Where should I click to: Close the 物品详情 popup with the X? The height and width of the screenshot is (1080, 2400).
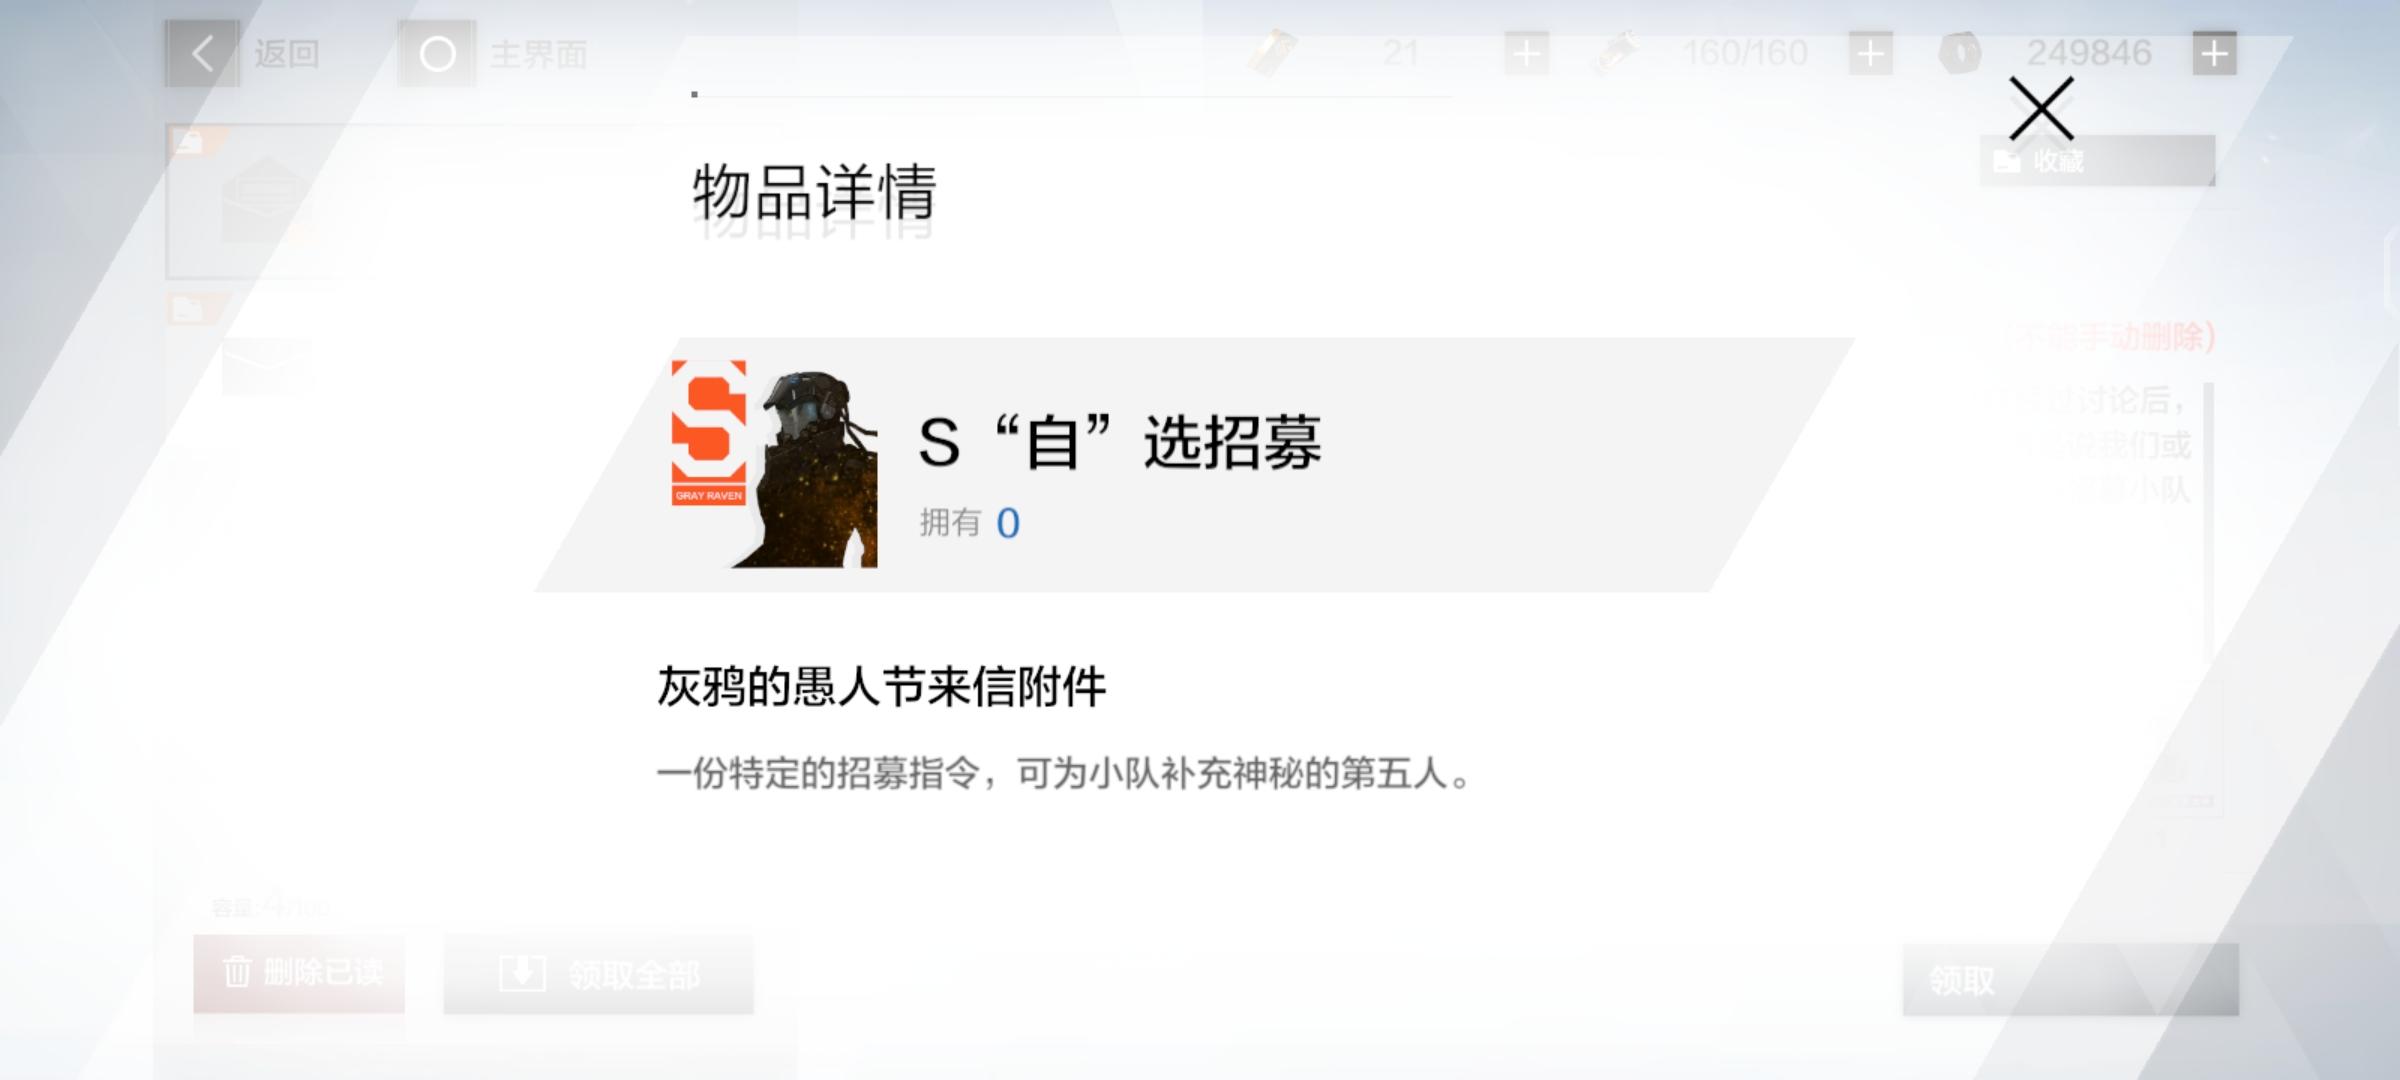click(2041, 109)
